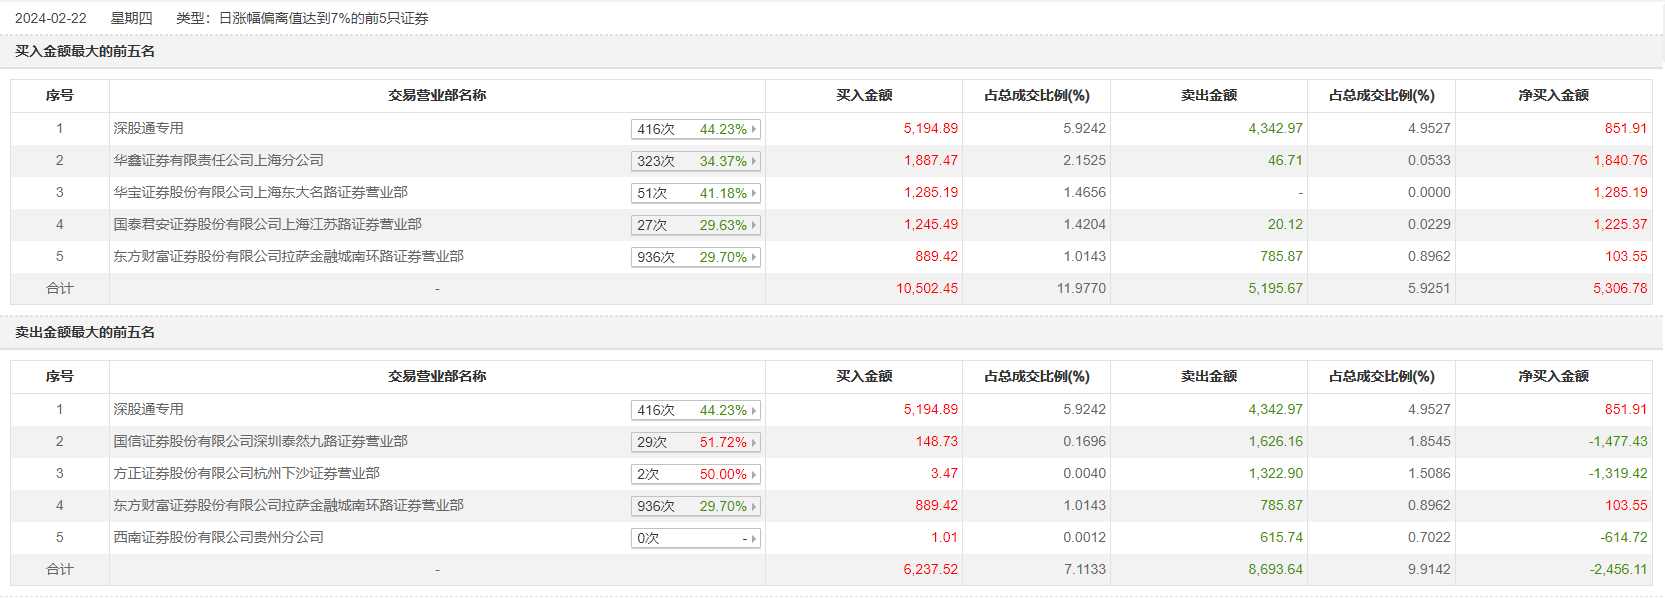
Task: Open 国信证券深圳泰然九路证券营业部 link
Action: [x=260, y=441]
